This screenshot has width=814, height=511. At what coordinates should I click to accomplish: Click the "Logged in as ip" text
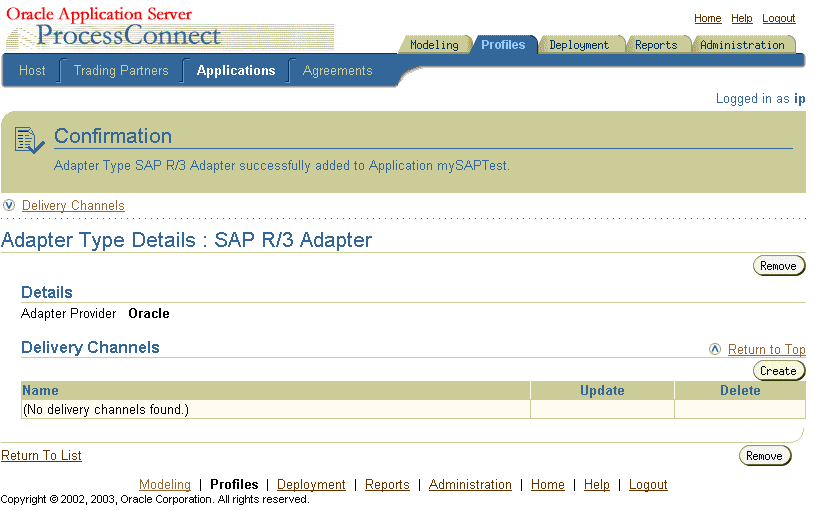[x=761, y=99]
